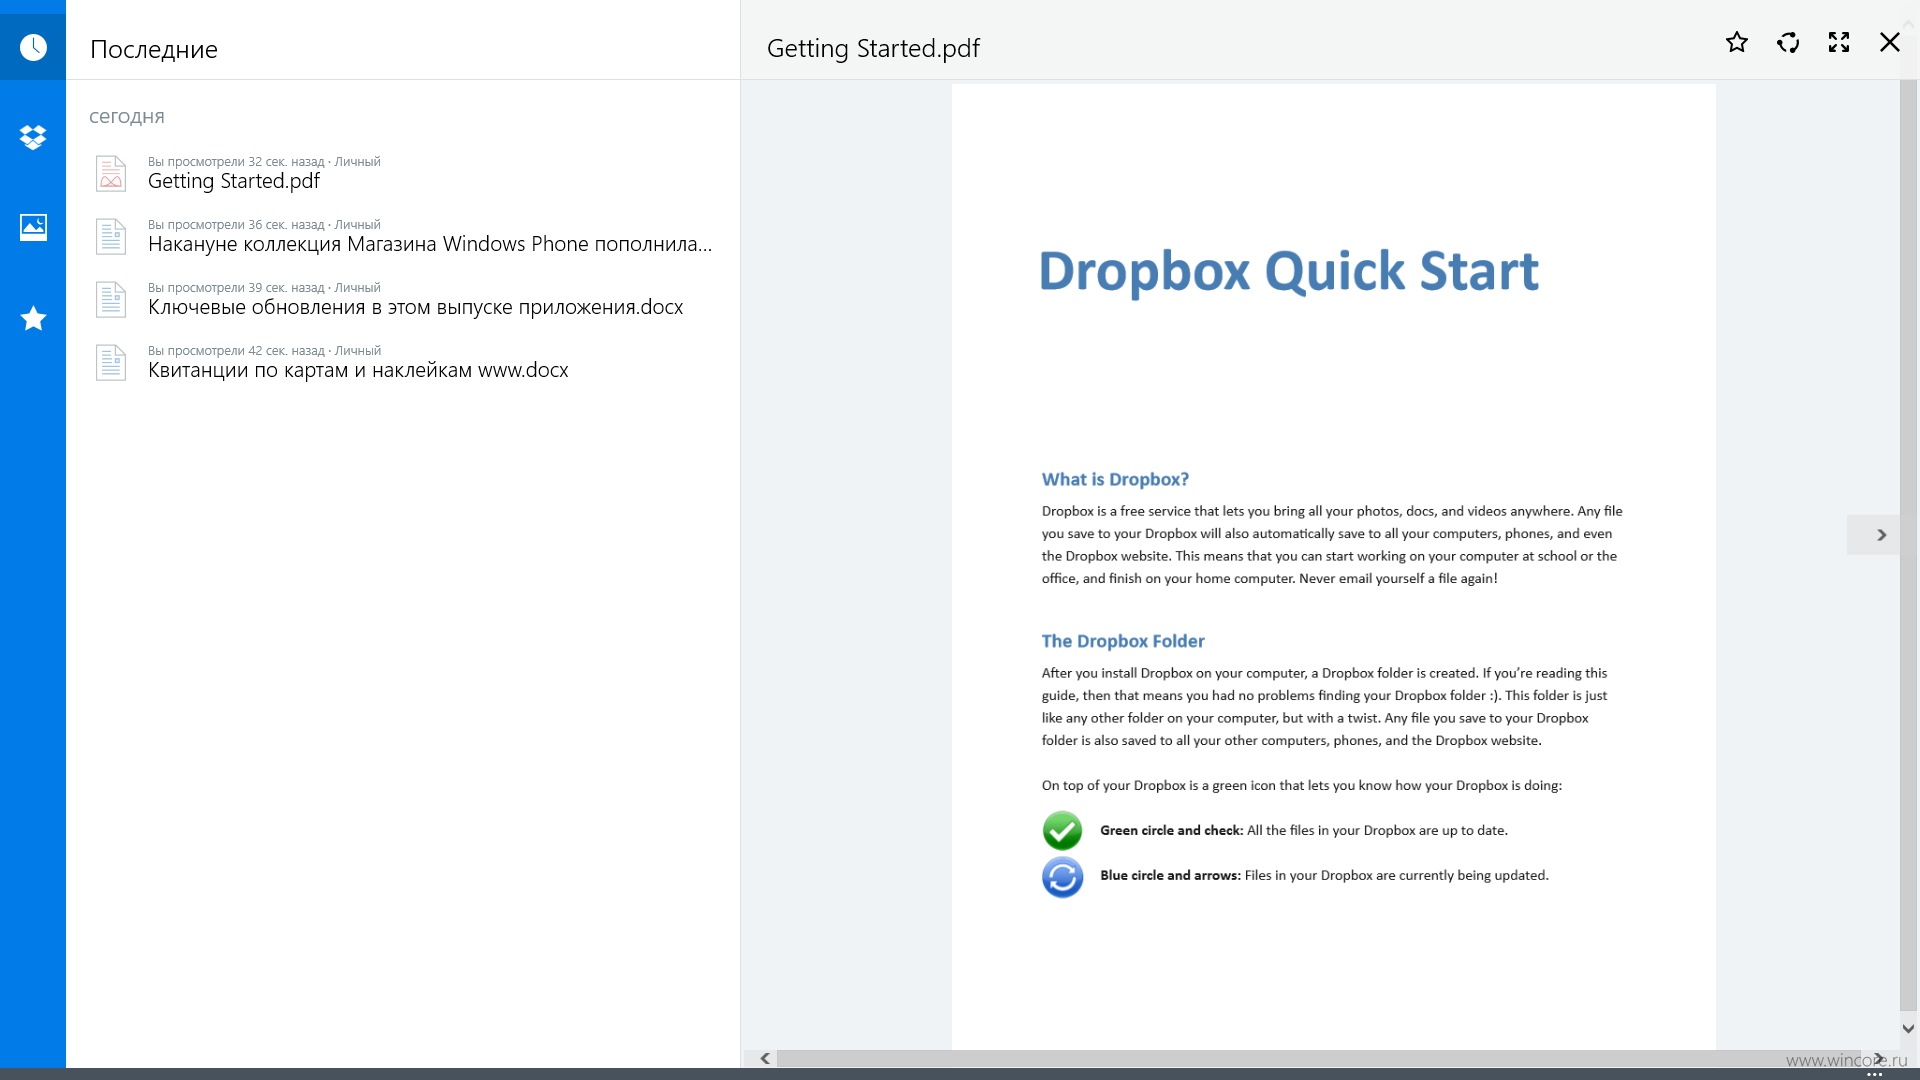1920x1080 pixels.
Task: Click the horizontal scrollbar track in preview
Action: point(1320,1058)
